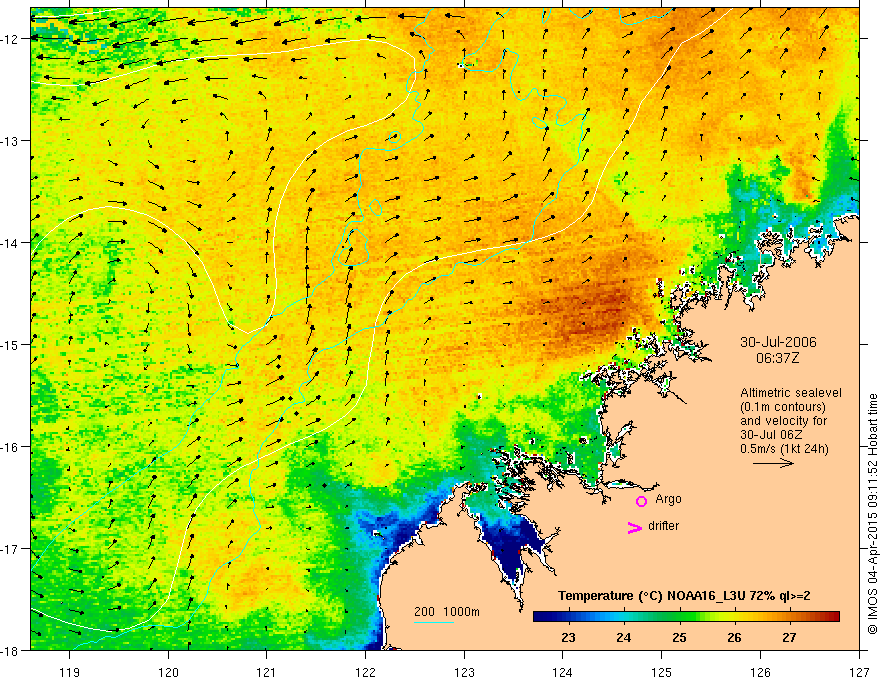This screenshot has width=880, height=680.
Task: Click the latitude axis label -15
Action: 10,344
